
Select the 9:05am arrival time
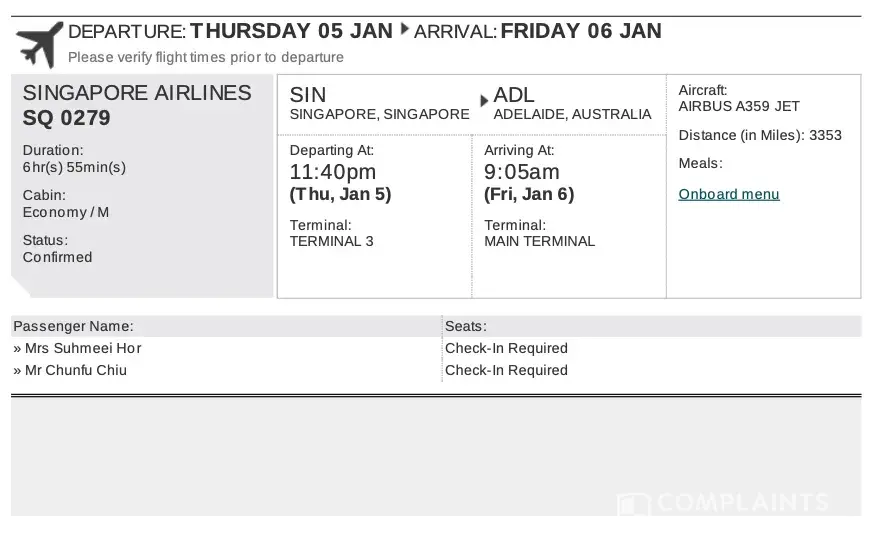click(522, 172)
